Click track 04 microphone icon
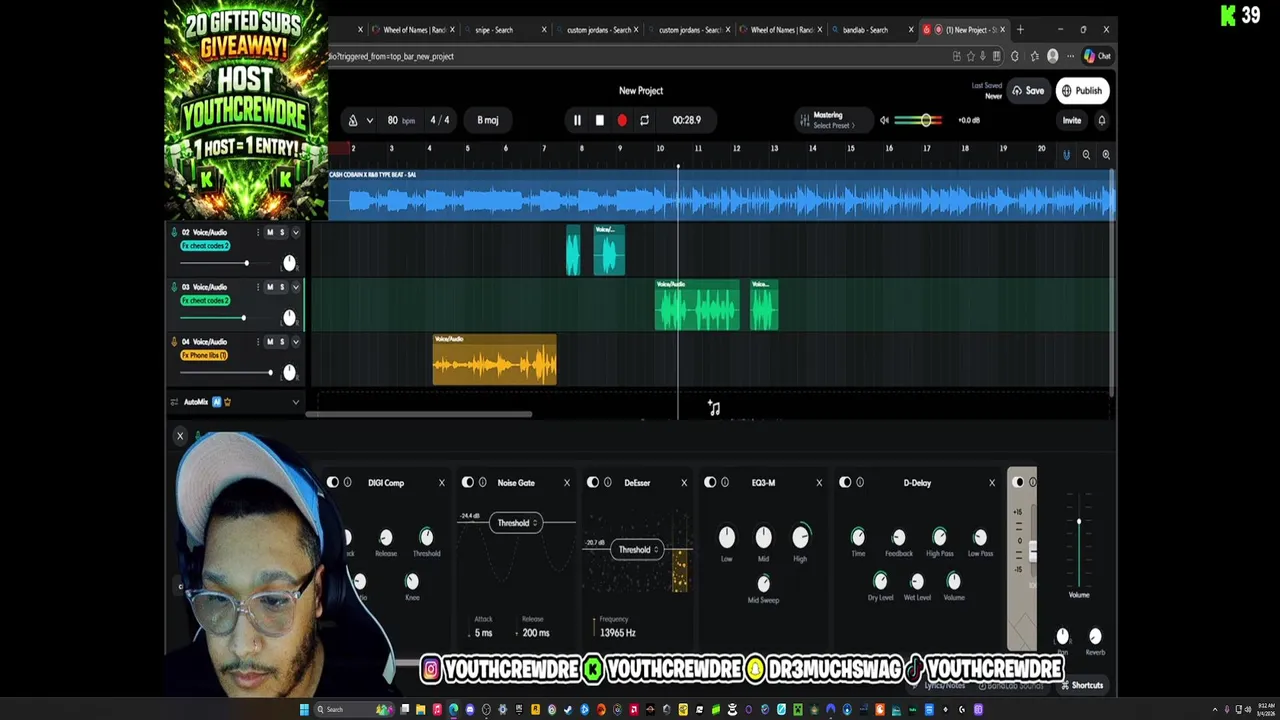The image size is (1280, 720). 174,342
